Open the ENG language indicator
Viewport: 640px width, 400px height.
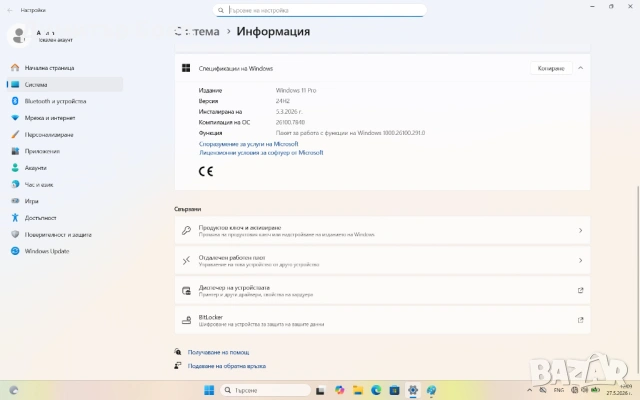click(559, 390)
